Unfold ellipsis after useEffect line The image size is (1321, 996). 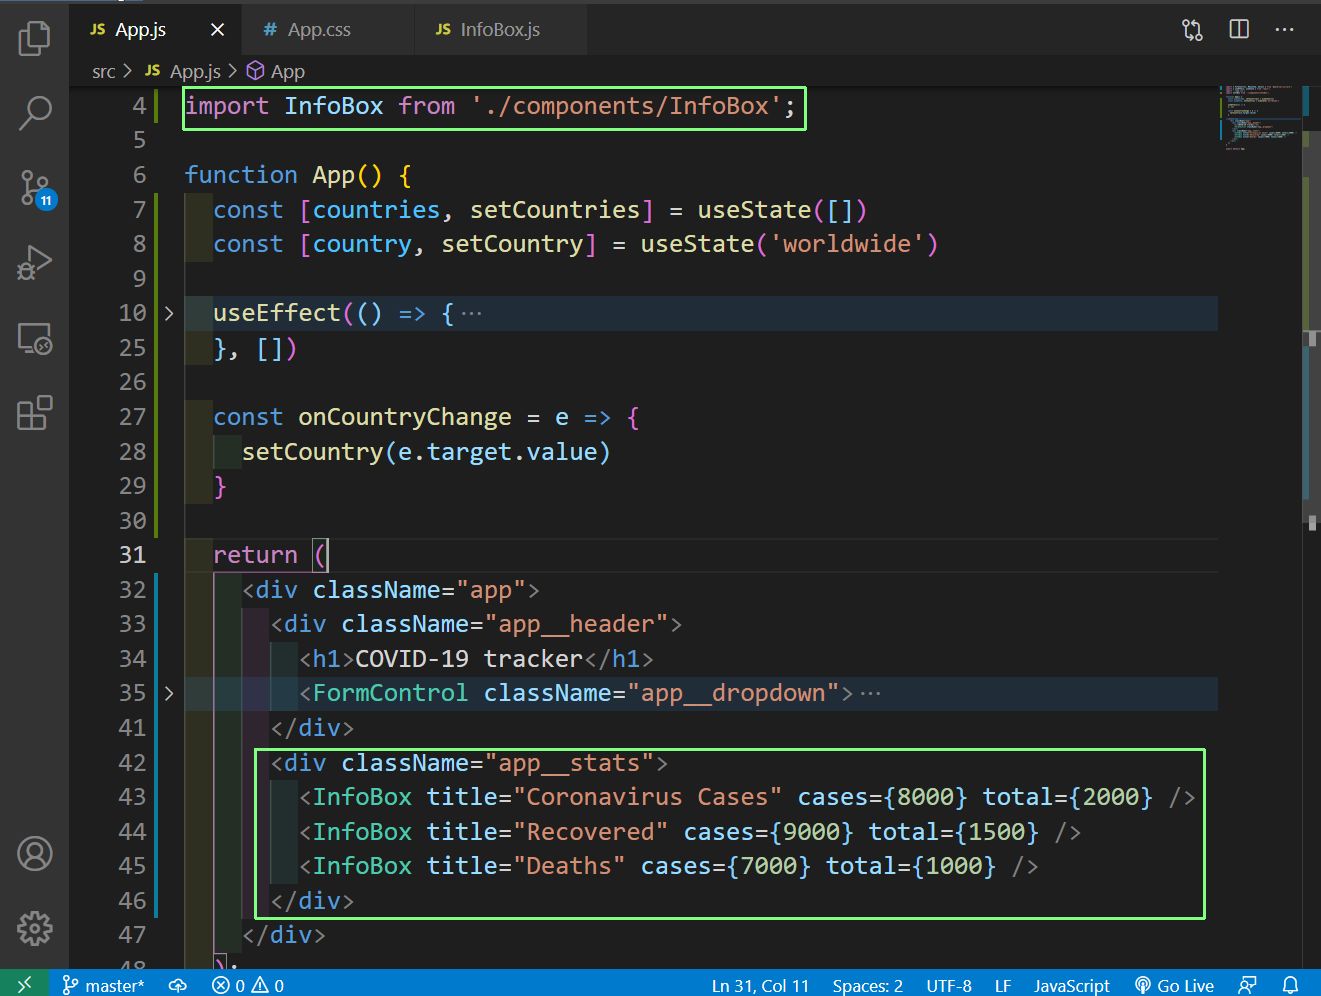472,314
